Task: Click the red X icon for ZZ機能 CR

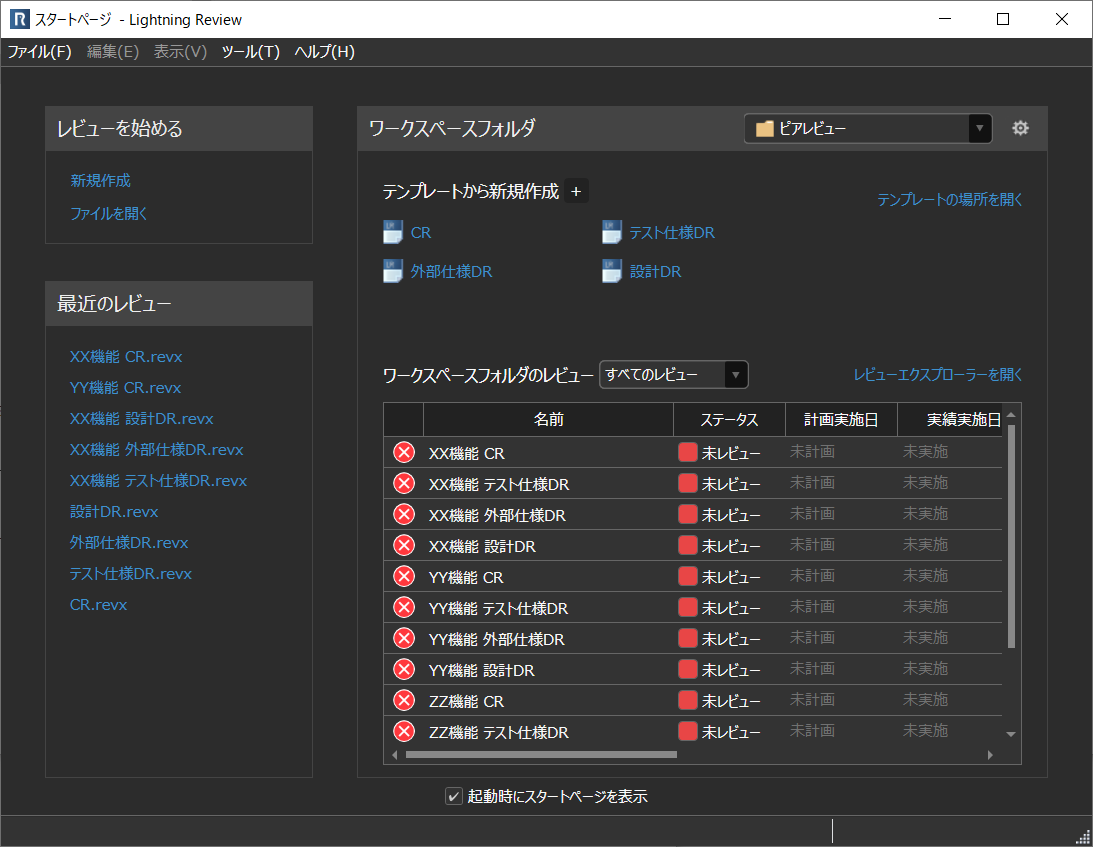Action: point(404,701)
